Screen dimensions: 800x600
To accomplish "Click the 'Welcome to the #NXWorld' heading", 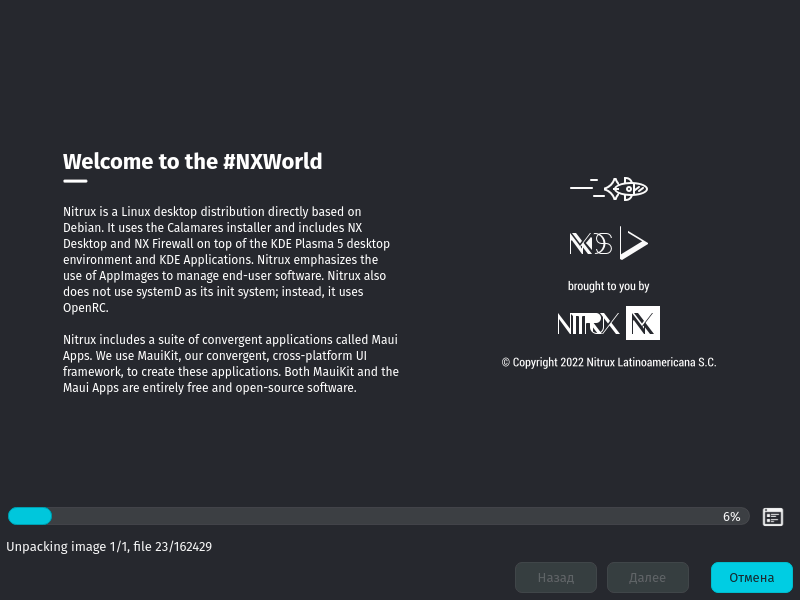I will point(192,161).
